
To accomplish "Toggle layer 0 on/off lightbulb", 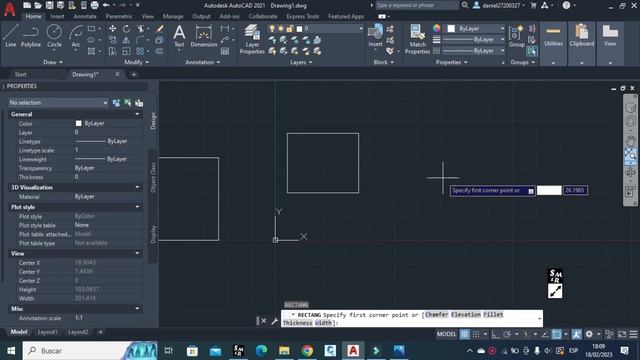I will click(x=272, y=29).
